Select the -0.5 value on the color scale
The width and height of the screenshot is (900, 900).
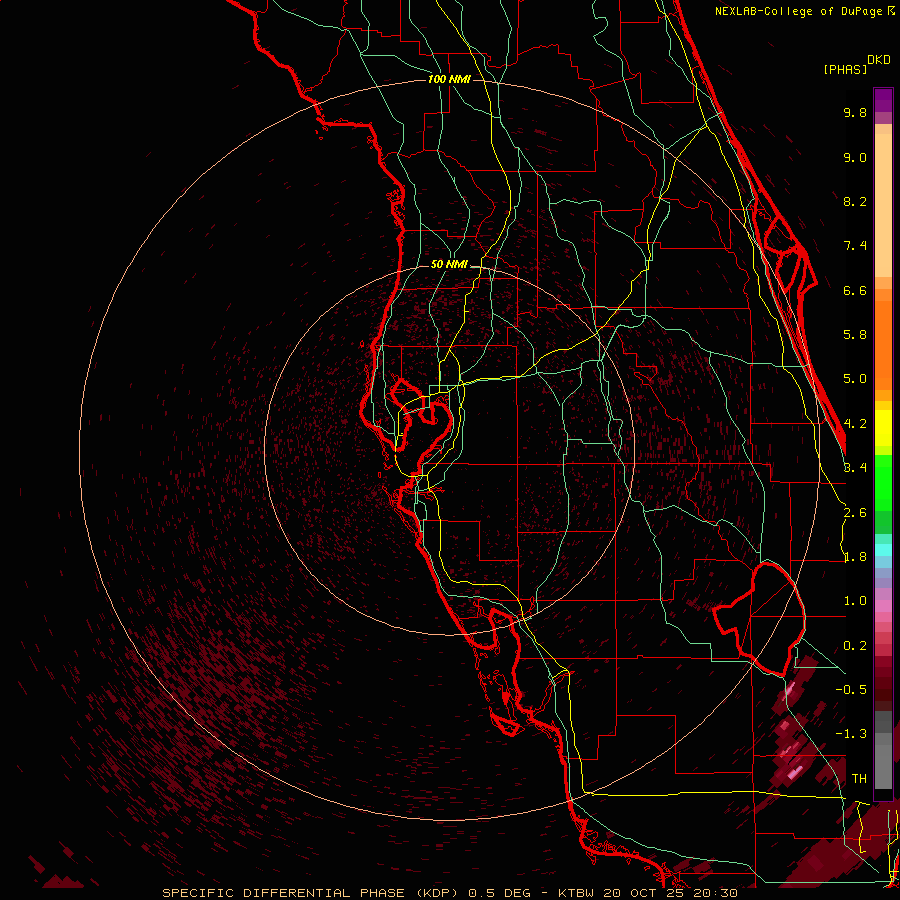[851, 689]
